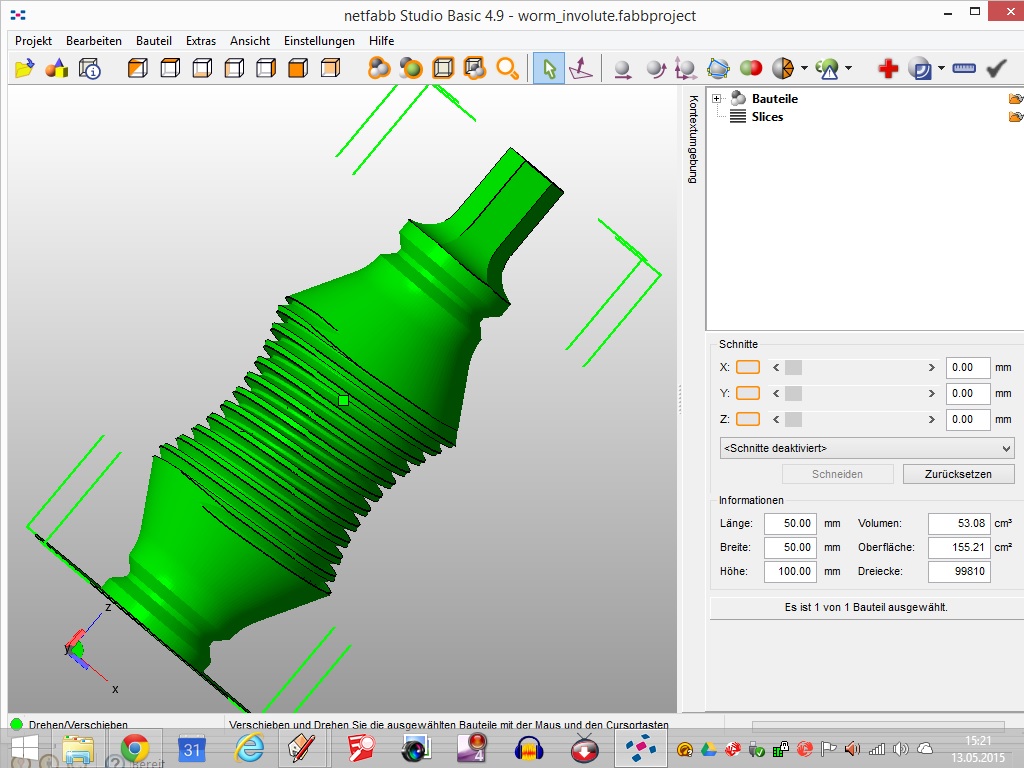
Task: Open dropdown arrow beside warning sphere icon
Action: 848,68
